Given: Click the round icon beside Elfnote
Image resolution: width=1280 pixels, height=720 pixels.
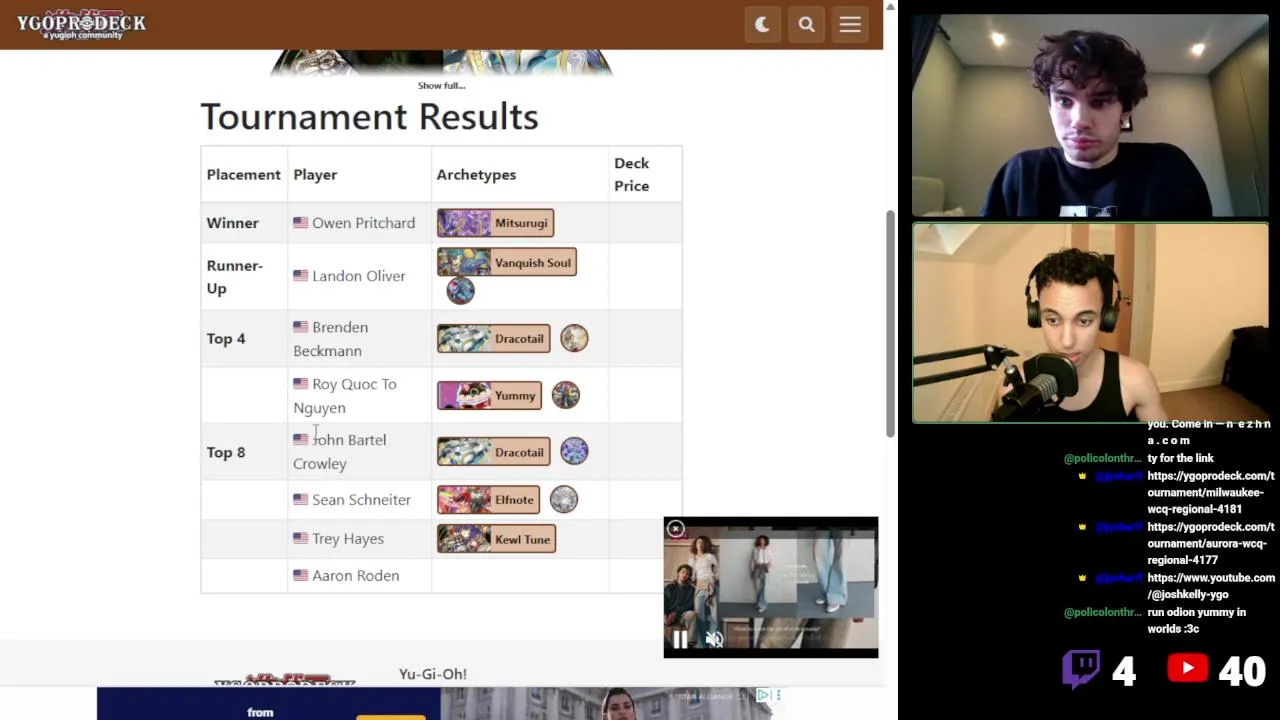Looking at the screenshot, I should click(564, 499).
